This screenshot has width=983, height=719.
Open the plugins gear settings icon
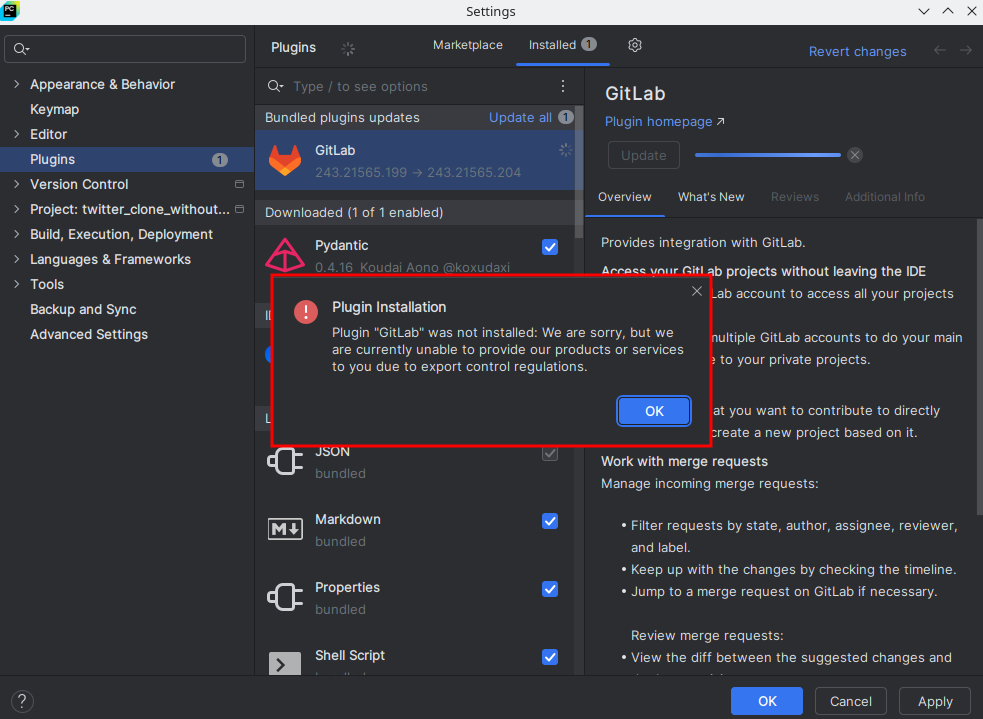[x=634, y=45]
